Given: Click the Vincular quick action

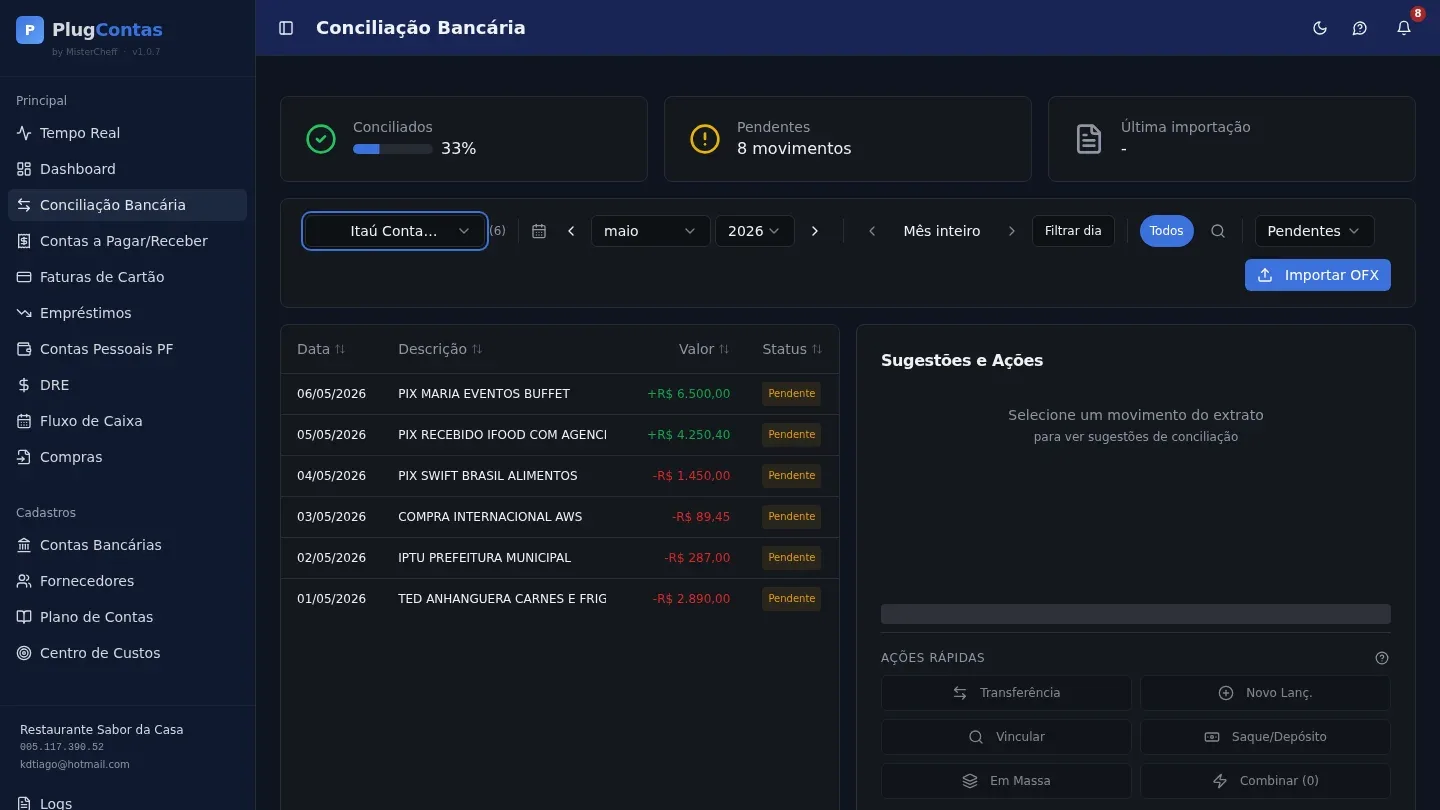Looking at the screenshot, I should pyautogui.click(x=1006, y=737).
